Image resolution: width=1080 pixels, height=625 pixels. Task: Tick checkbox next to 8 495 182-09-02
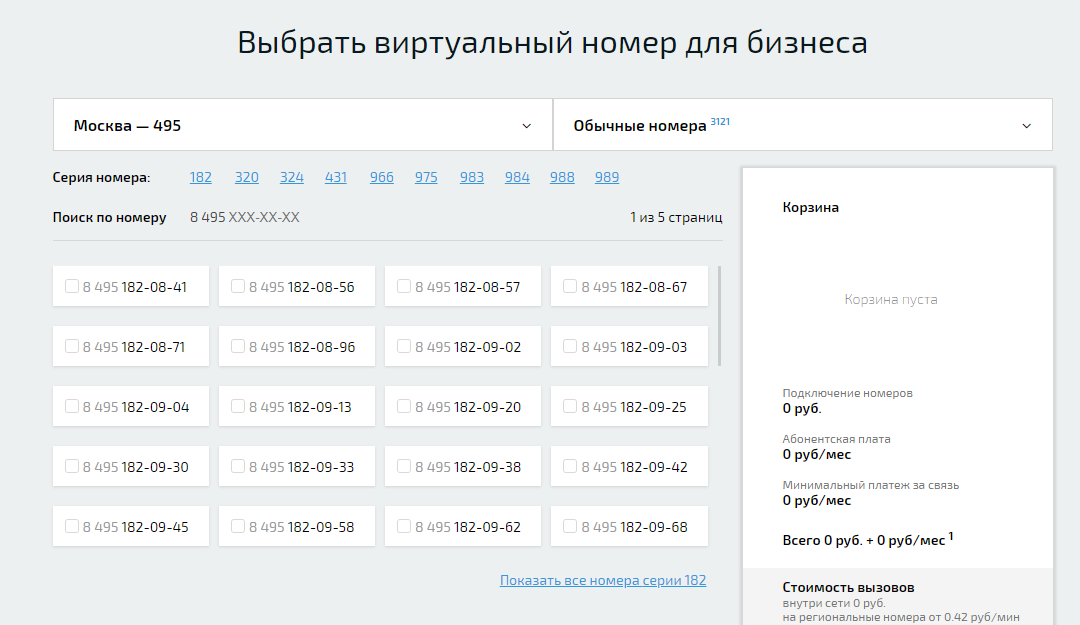click(x=403, y=345)
